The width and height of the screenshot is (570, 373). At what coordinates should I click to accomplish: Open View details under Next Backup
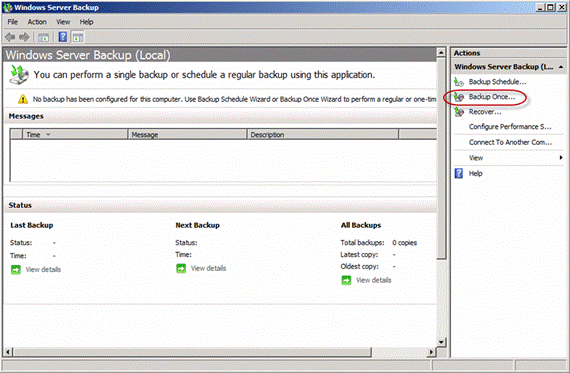tap(208, 268)
